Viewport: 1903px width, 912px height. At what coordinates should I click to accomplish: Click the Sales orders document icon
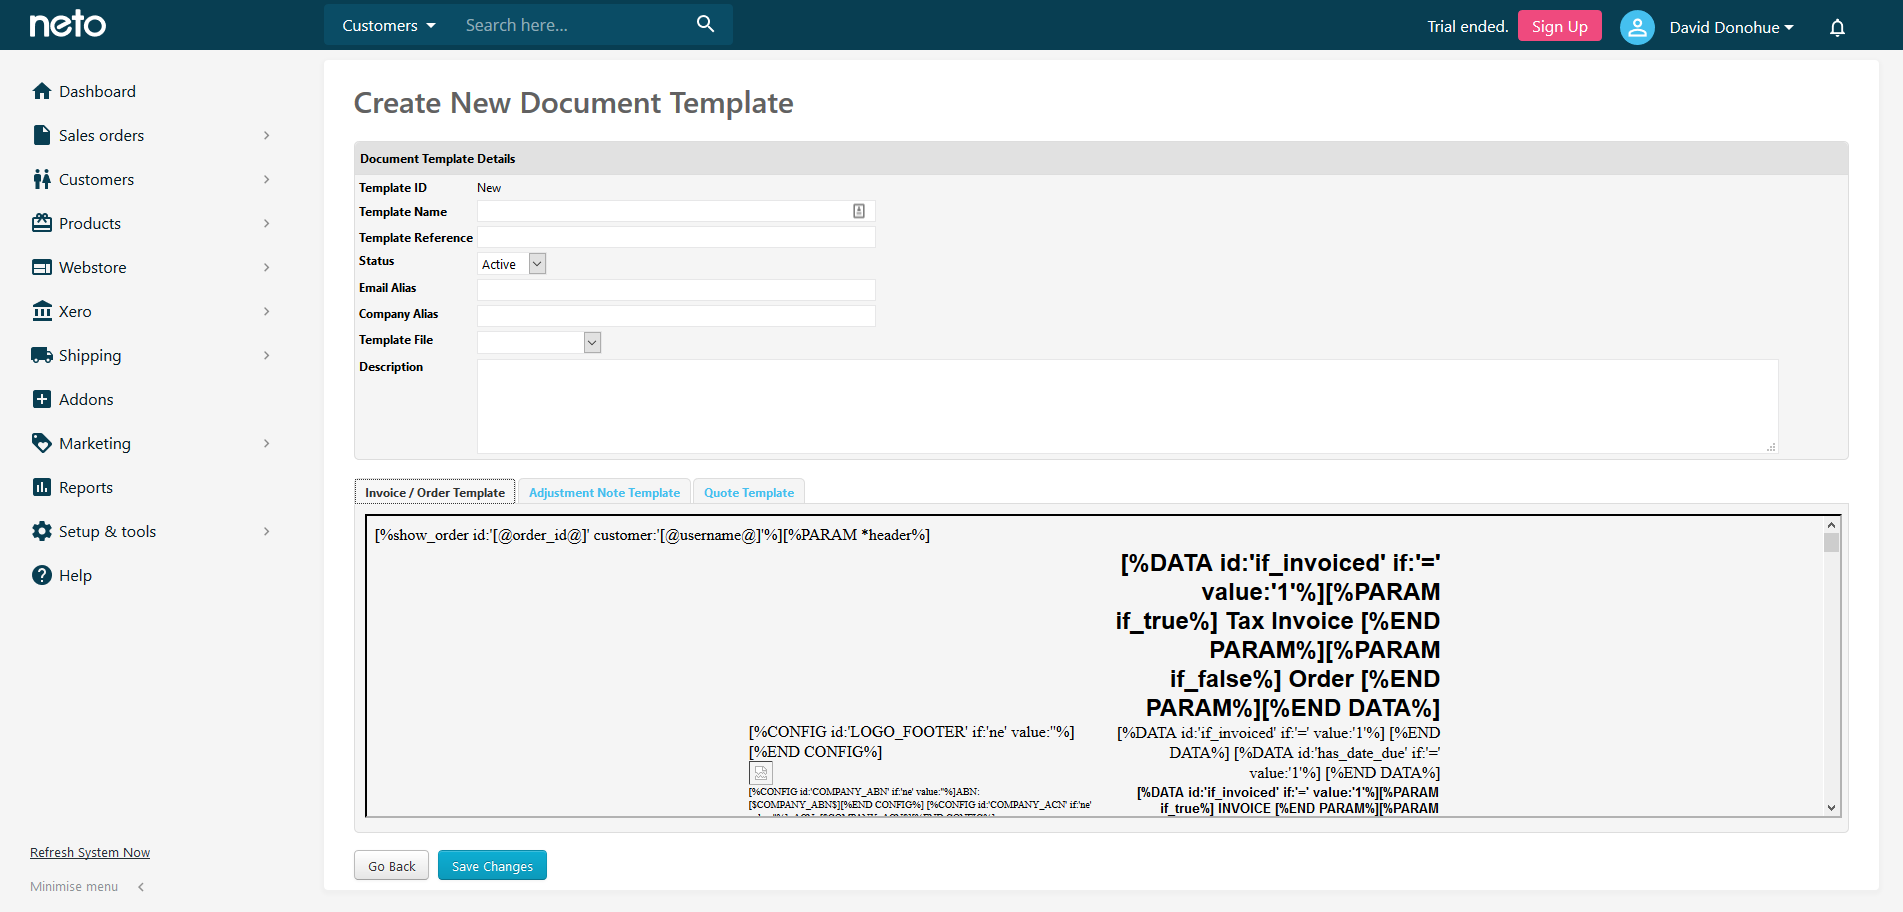coord(42,135)
